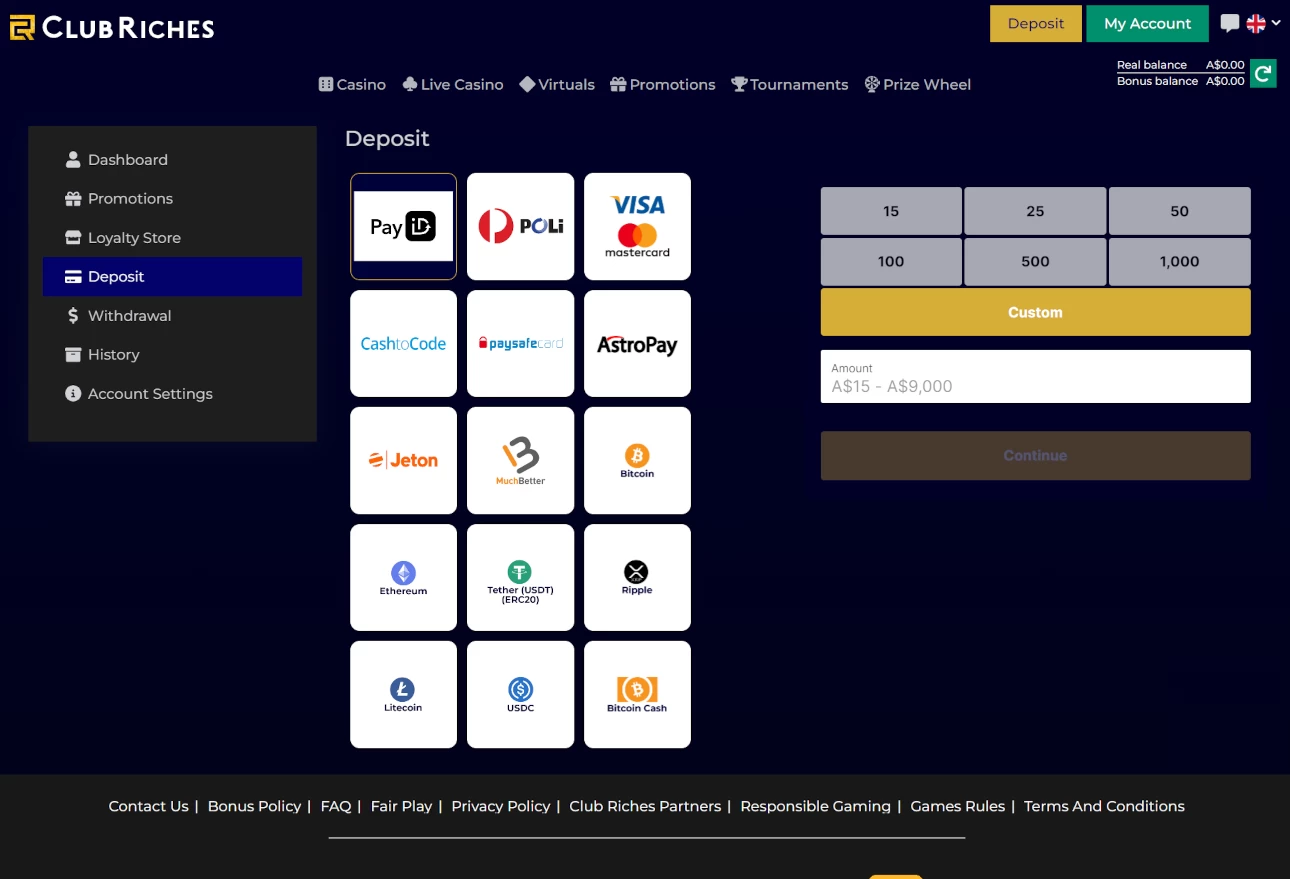This screenshot has width=1290, height=879.
Task: Select PayID payment method
Action: point(403,226)
